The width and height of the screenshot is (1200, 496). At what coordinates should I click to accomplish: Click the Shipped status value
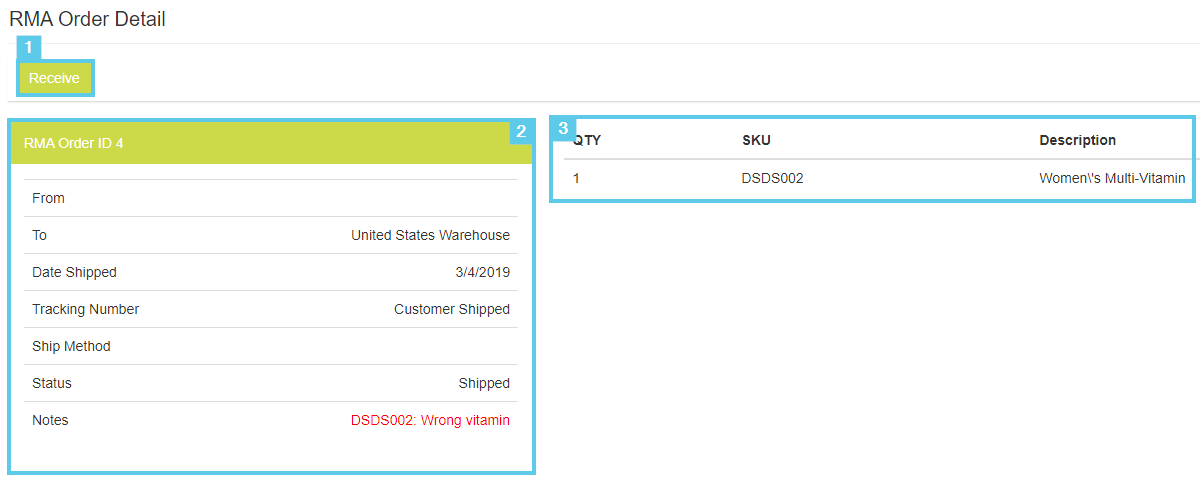pos(484,383)
